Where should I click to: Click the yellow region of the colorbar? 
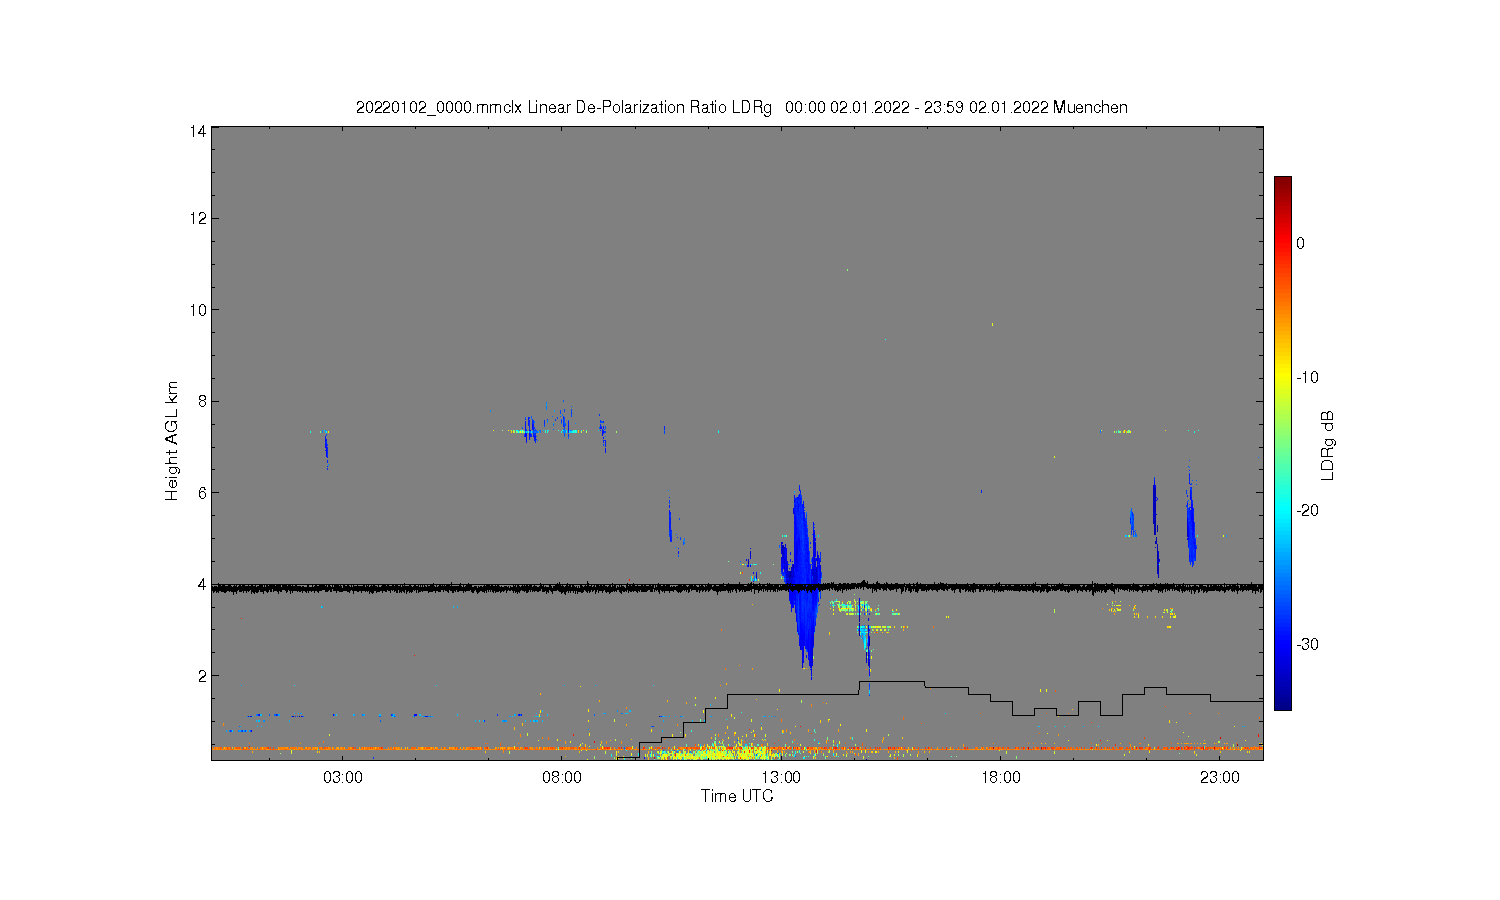click(x=1282, y=377)
